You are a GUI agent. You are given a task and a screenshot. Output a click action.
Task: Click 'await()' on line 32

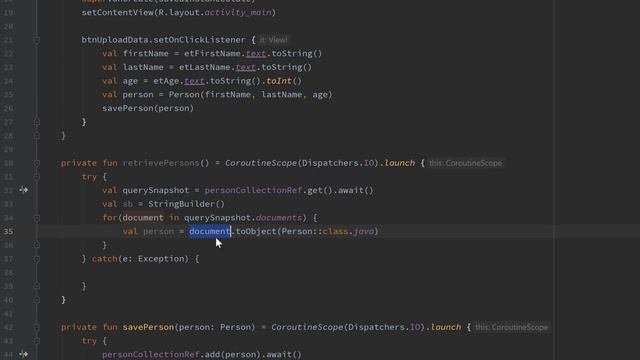click(x=355, y=191)
